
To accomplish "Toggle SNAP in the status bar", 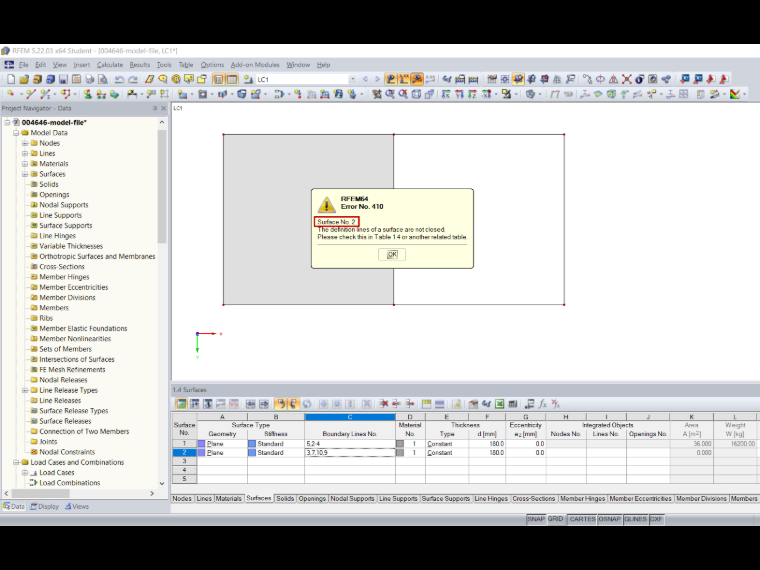I will [x=536, y=519].
